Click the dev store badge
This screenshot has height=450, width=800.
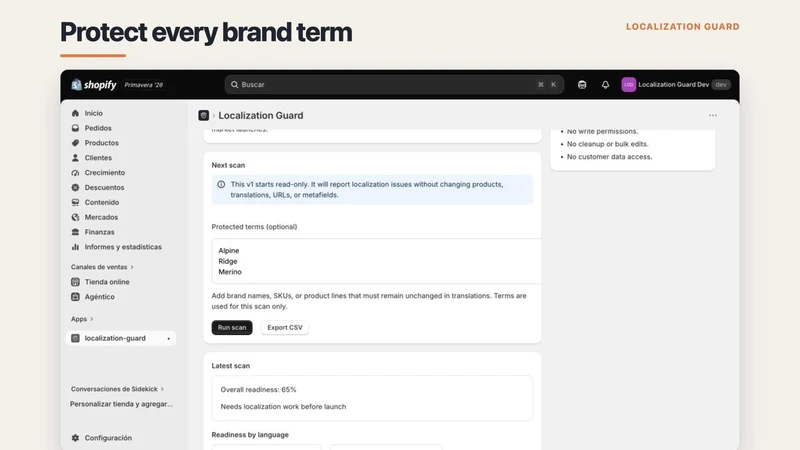[720, 85]
